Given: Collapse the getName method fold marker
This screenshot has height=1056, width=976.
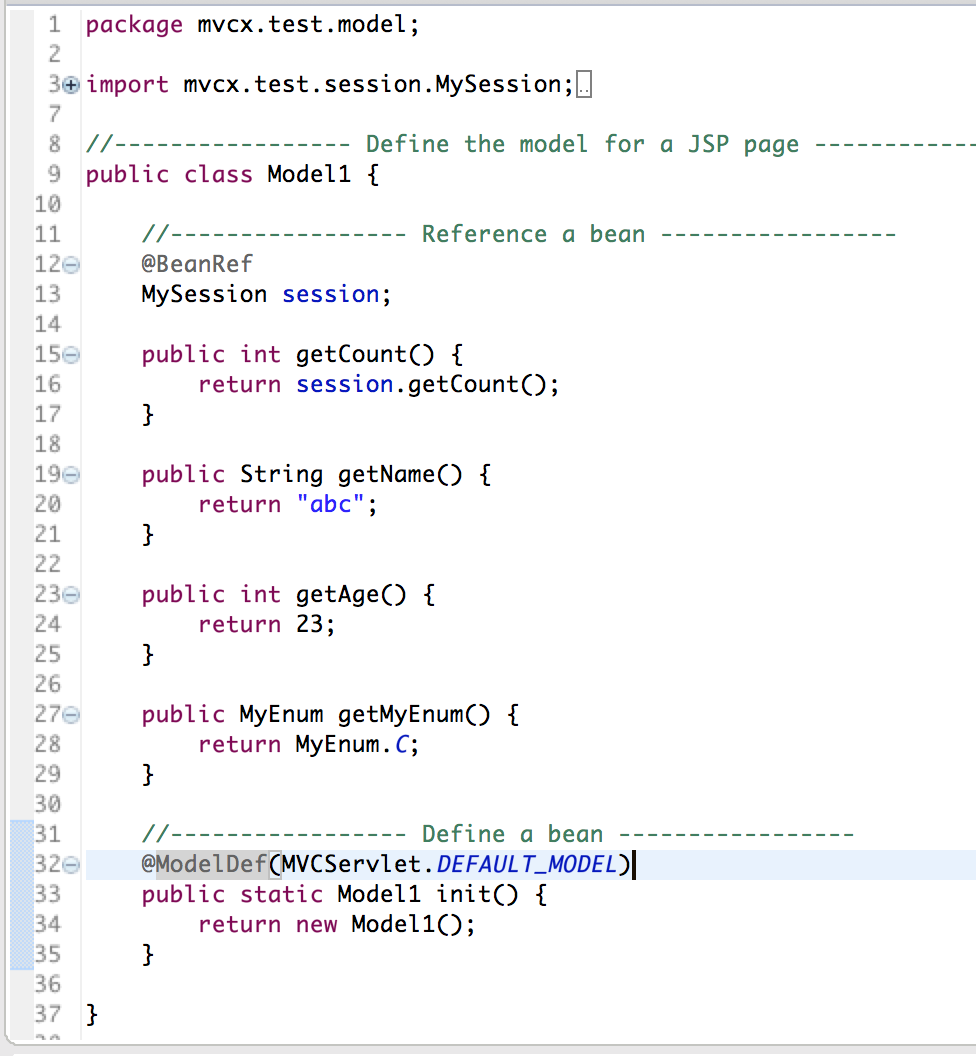Looking at the screenshot, I should tap(69, 476).
